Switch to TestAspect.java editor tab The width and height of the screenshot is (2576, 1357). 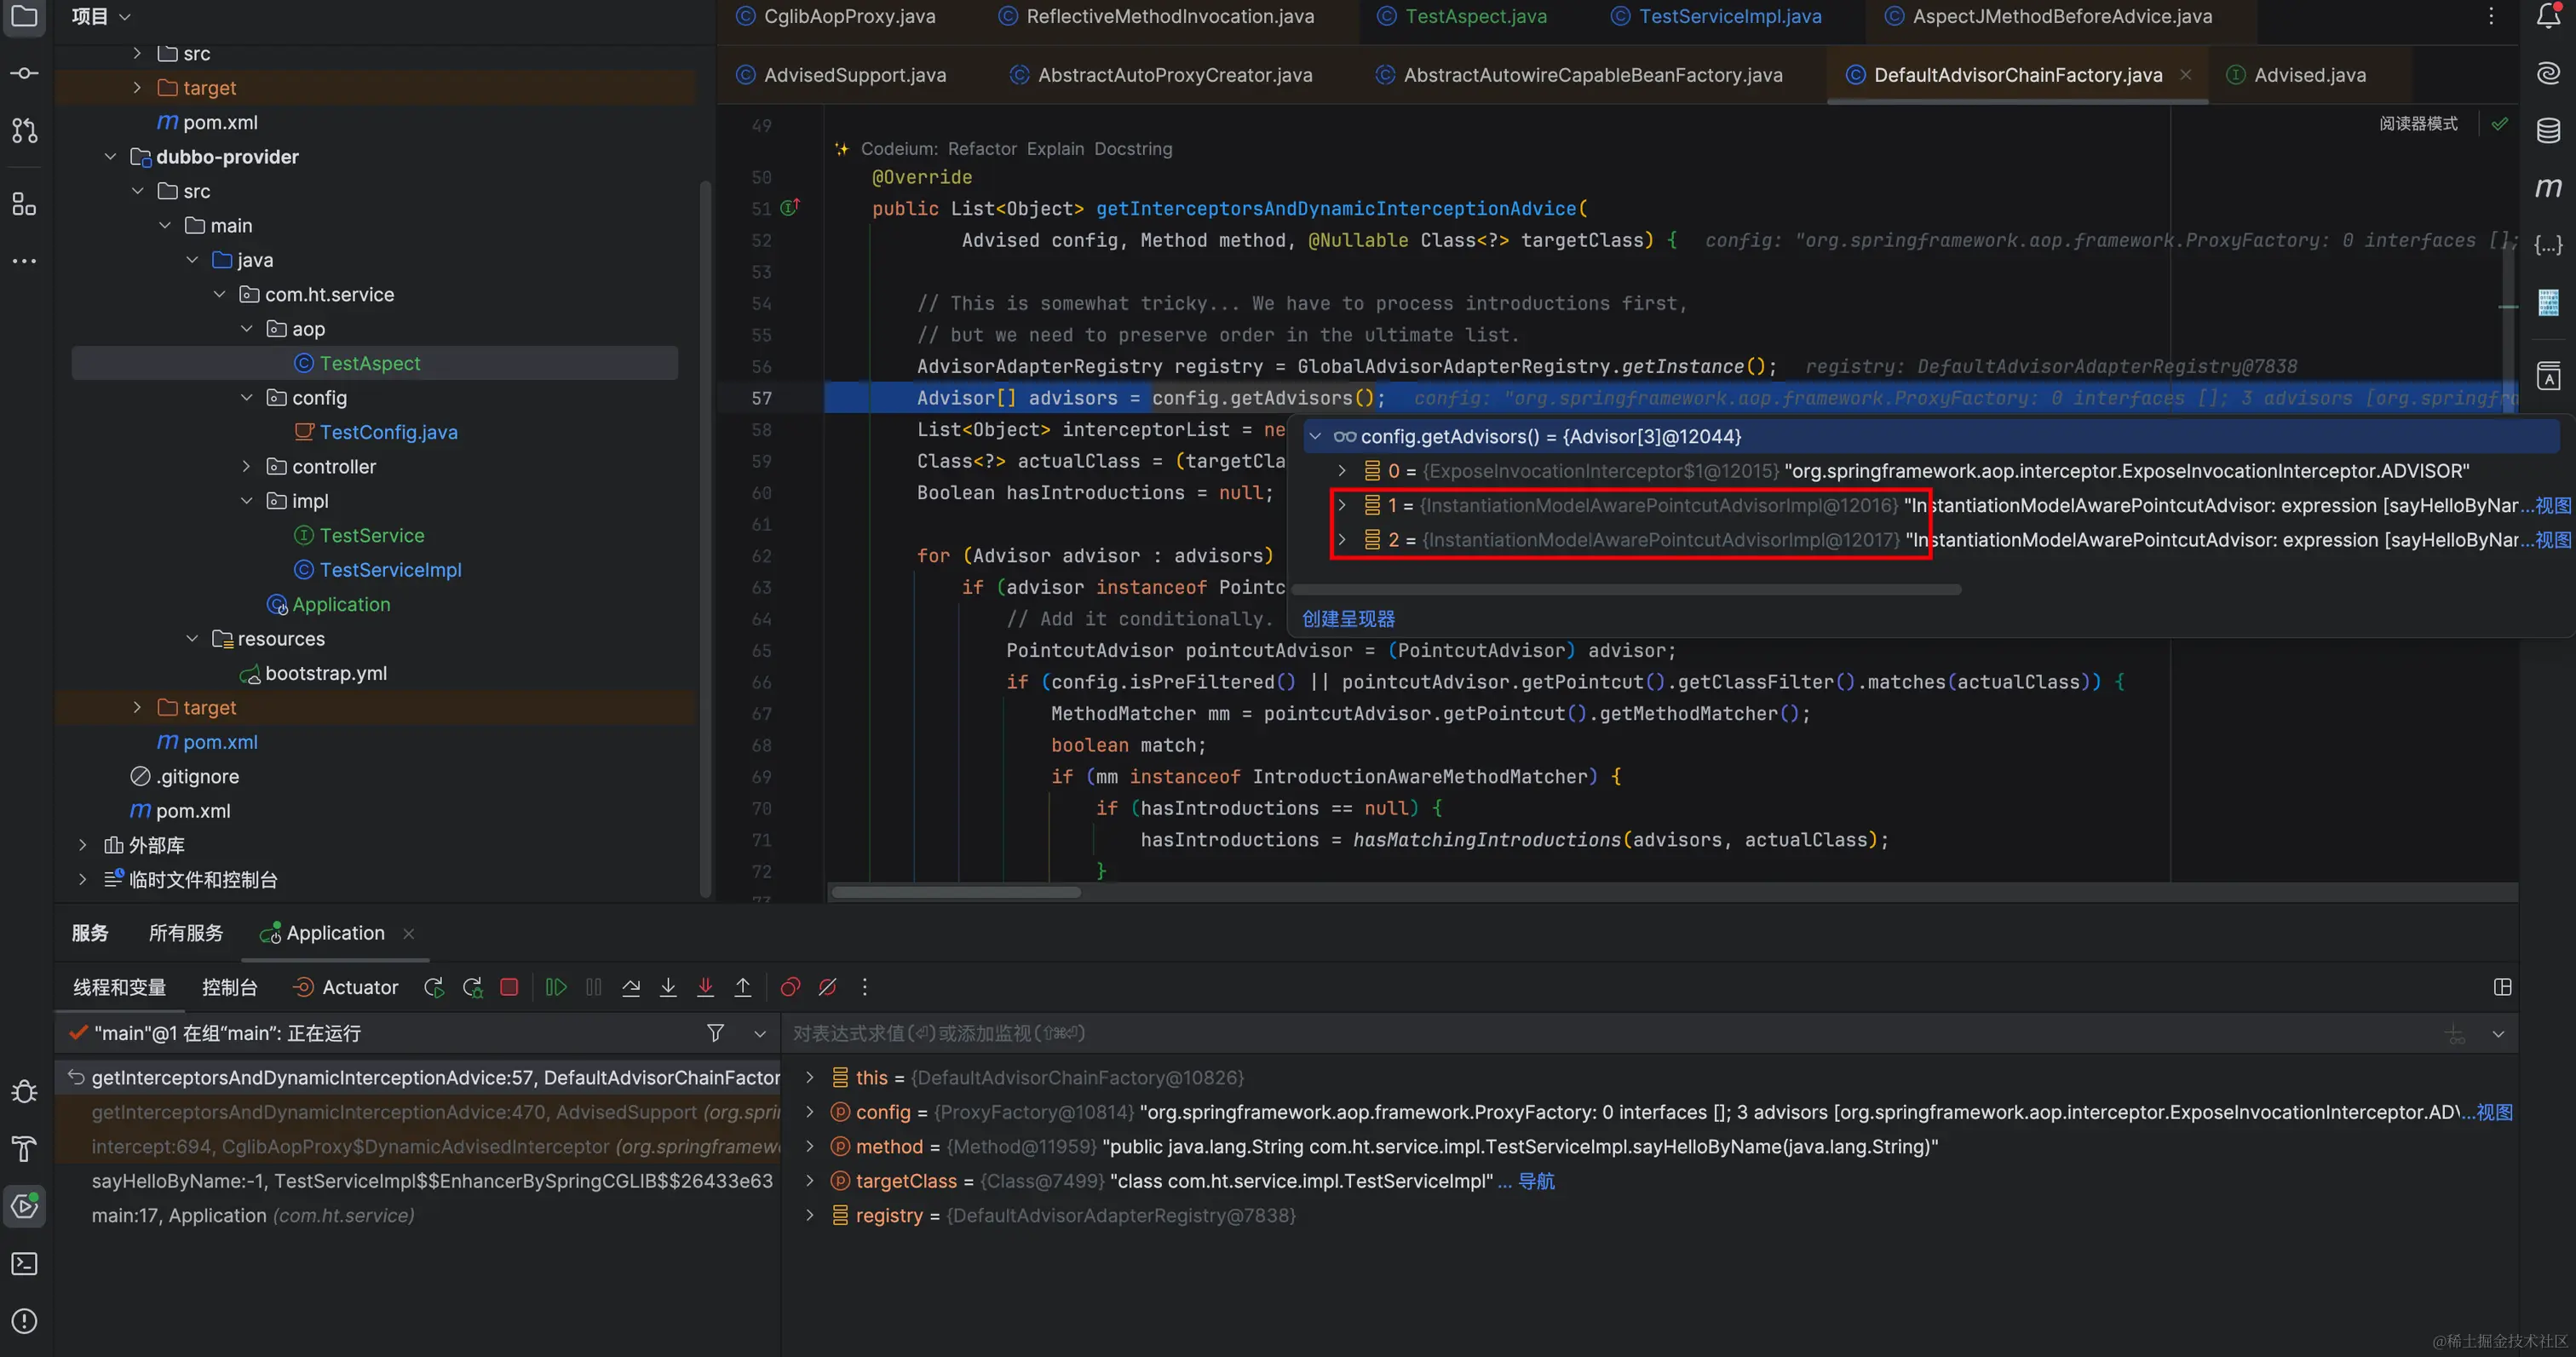click(1475, 16)
